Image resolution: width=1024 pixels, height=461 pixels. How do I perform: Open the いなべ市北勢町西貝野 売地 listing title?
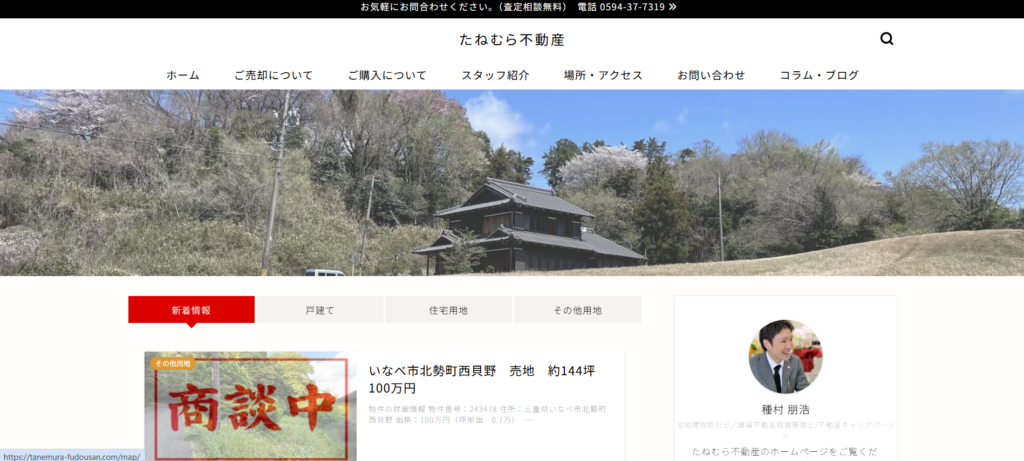point(482,379)
